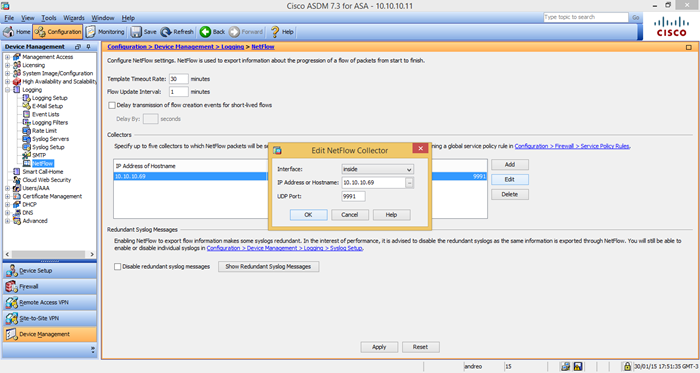Collapse the Logging tree node

click(x=7, y=90)
